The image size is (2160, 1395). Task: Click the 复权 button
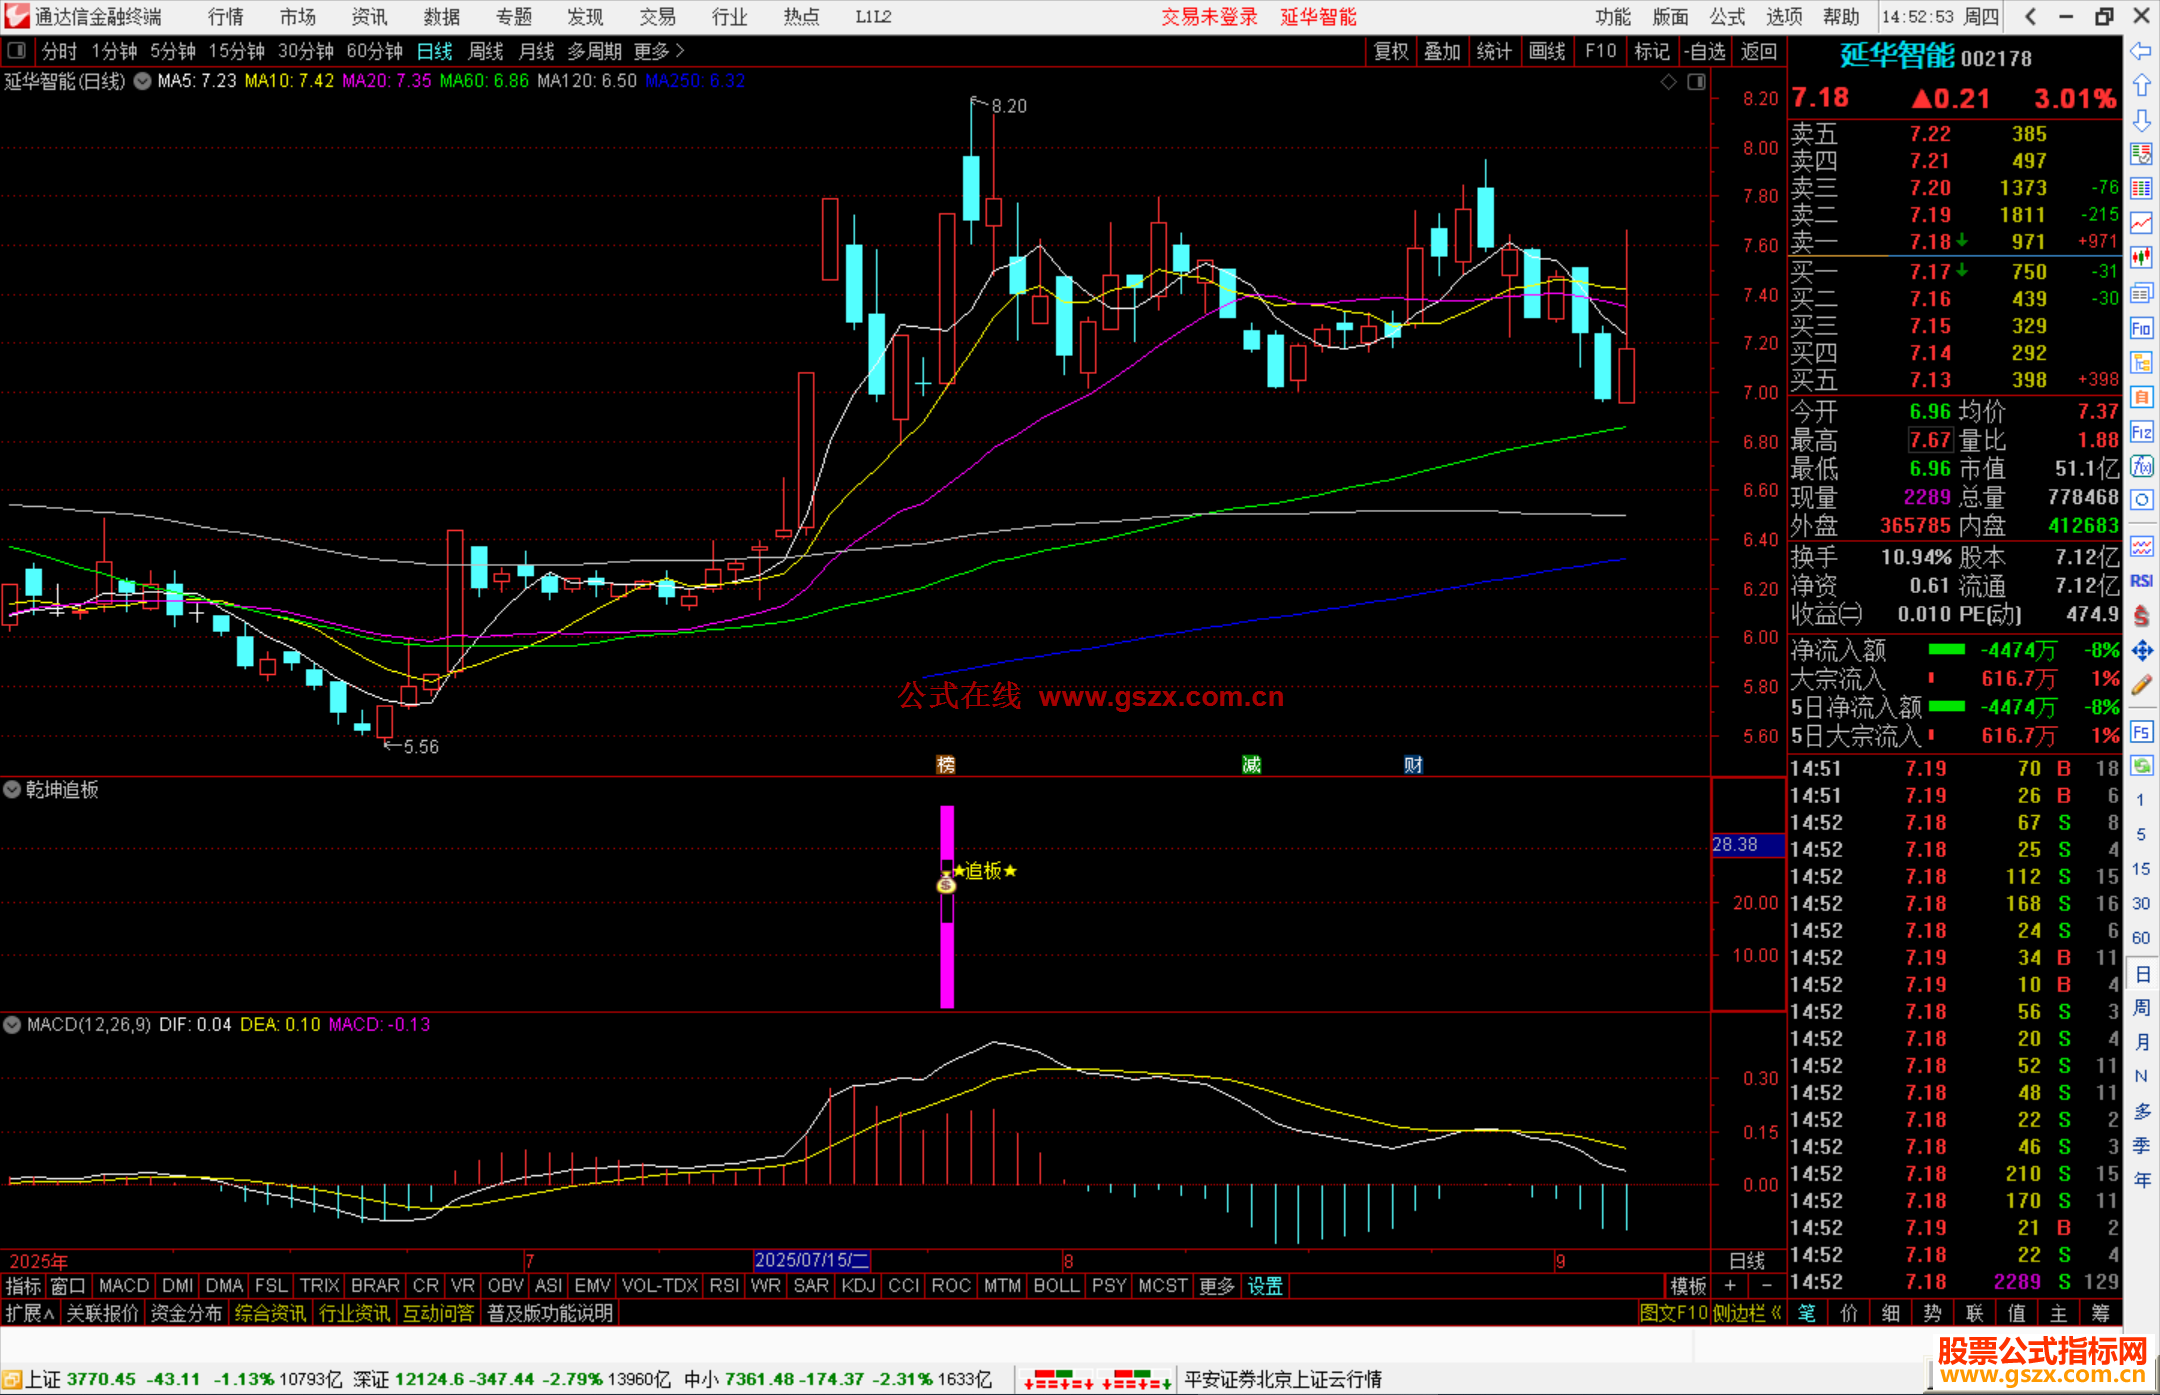(x=1391, y=51)
